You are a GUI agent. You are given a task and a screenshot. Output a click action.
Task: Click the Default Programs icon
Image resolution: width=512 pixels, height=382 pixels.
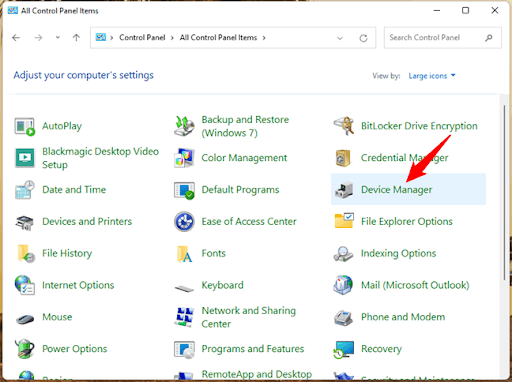pos(184,190)
